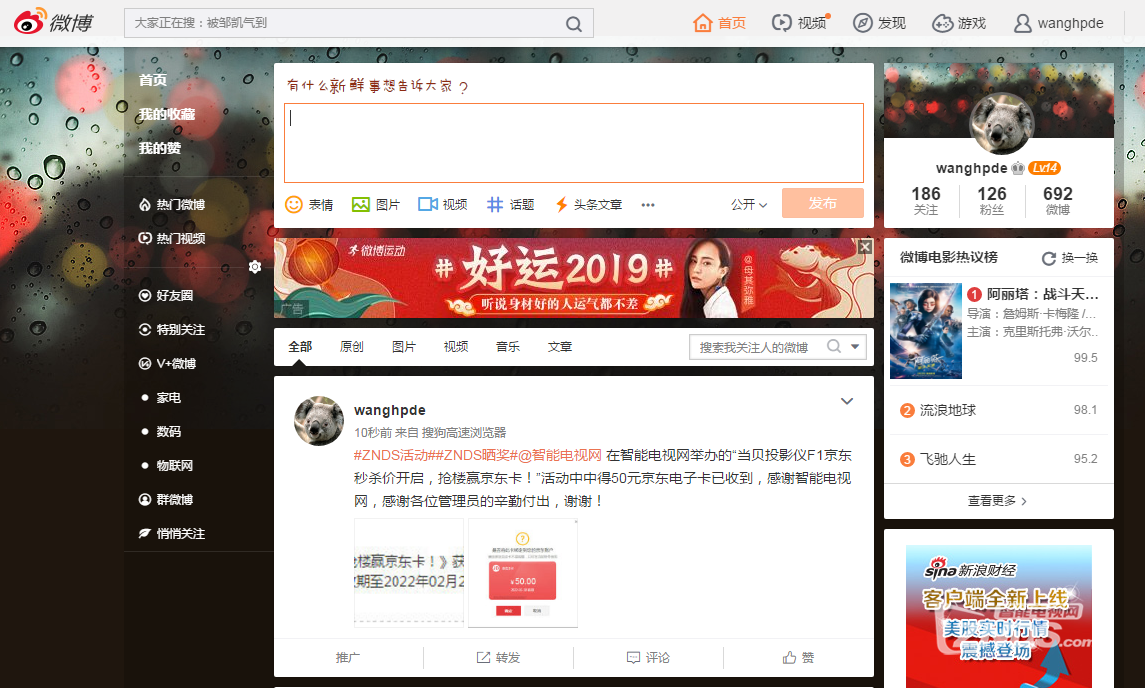
Task: Click 评论 comment button
Action: pos(648,657)
